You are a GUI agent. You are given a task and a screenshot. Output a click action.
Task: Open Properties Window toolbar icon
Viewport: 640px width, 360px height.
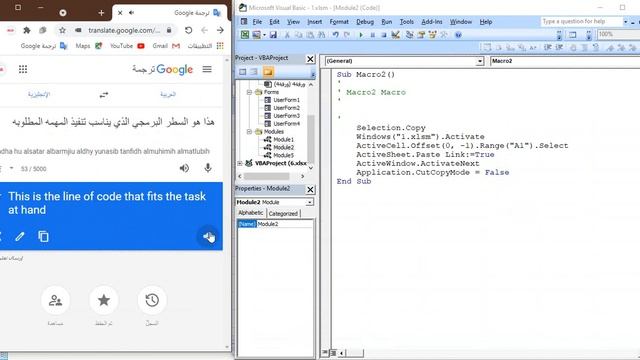(421, 35)
